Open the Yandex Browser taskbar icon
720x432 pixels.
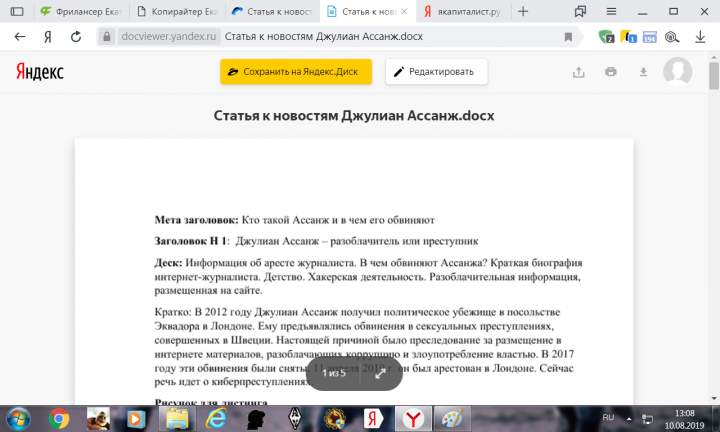click(x=413, y=419)
